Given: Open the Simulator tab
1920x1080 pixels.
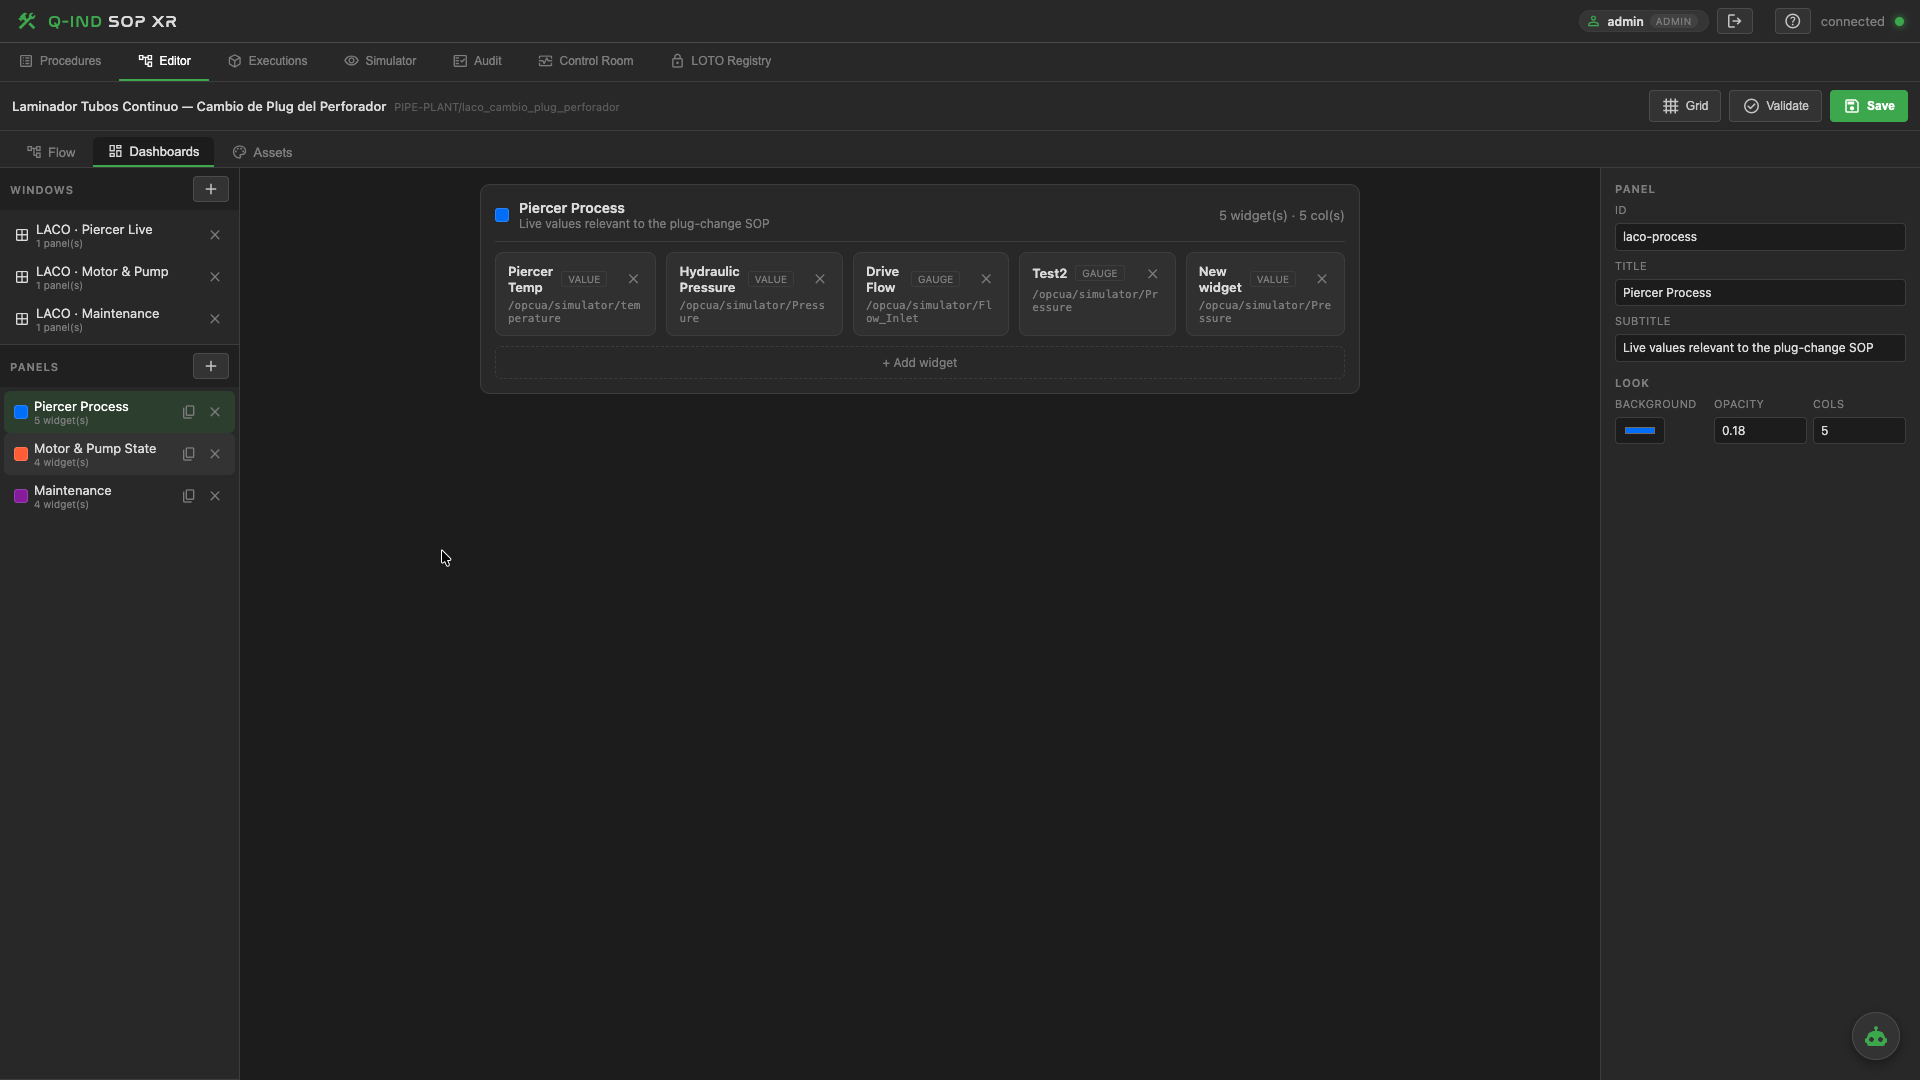Looking at the screenshot, I should pyautogui.click(x=380, y=61).
